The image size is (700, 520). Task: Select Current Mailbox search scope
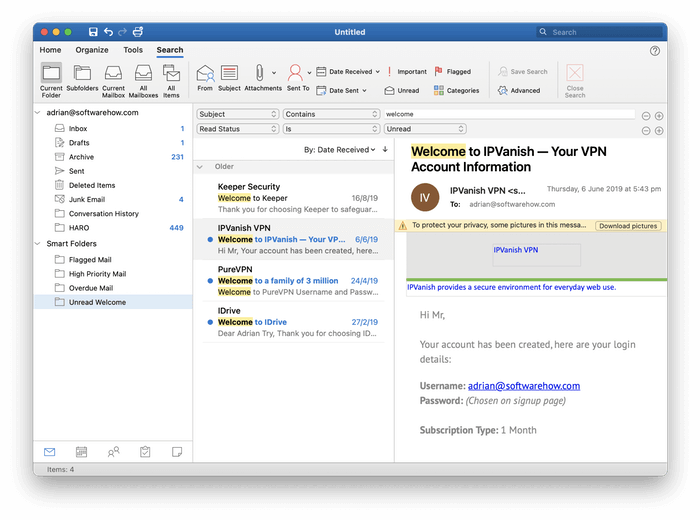(113, 80)
